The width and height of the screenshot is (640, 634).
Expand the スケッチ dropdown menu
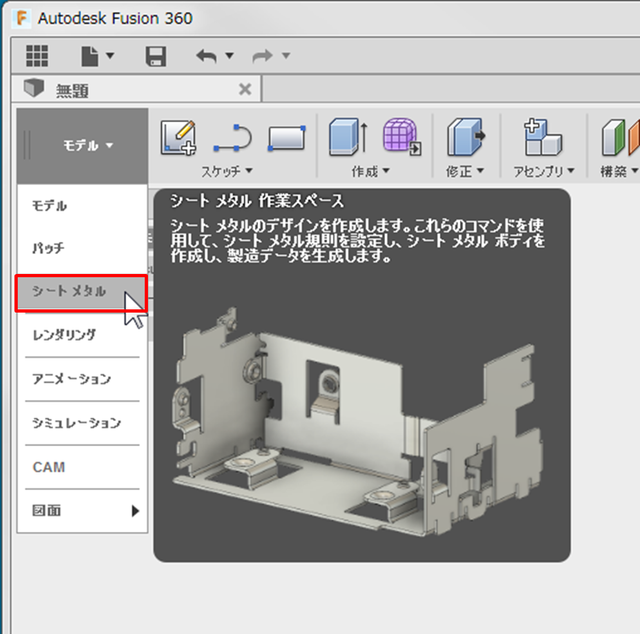coord(227,171)
